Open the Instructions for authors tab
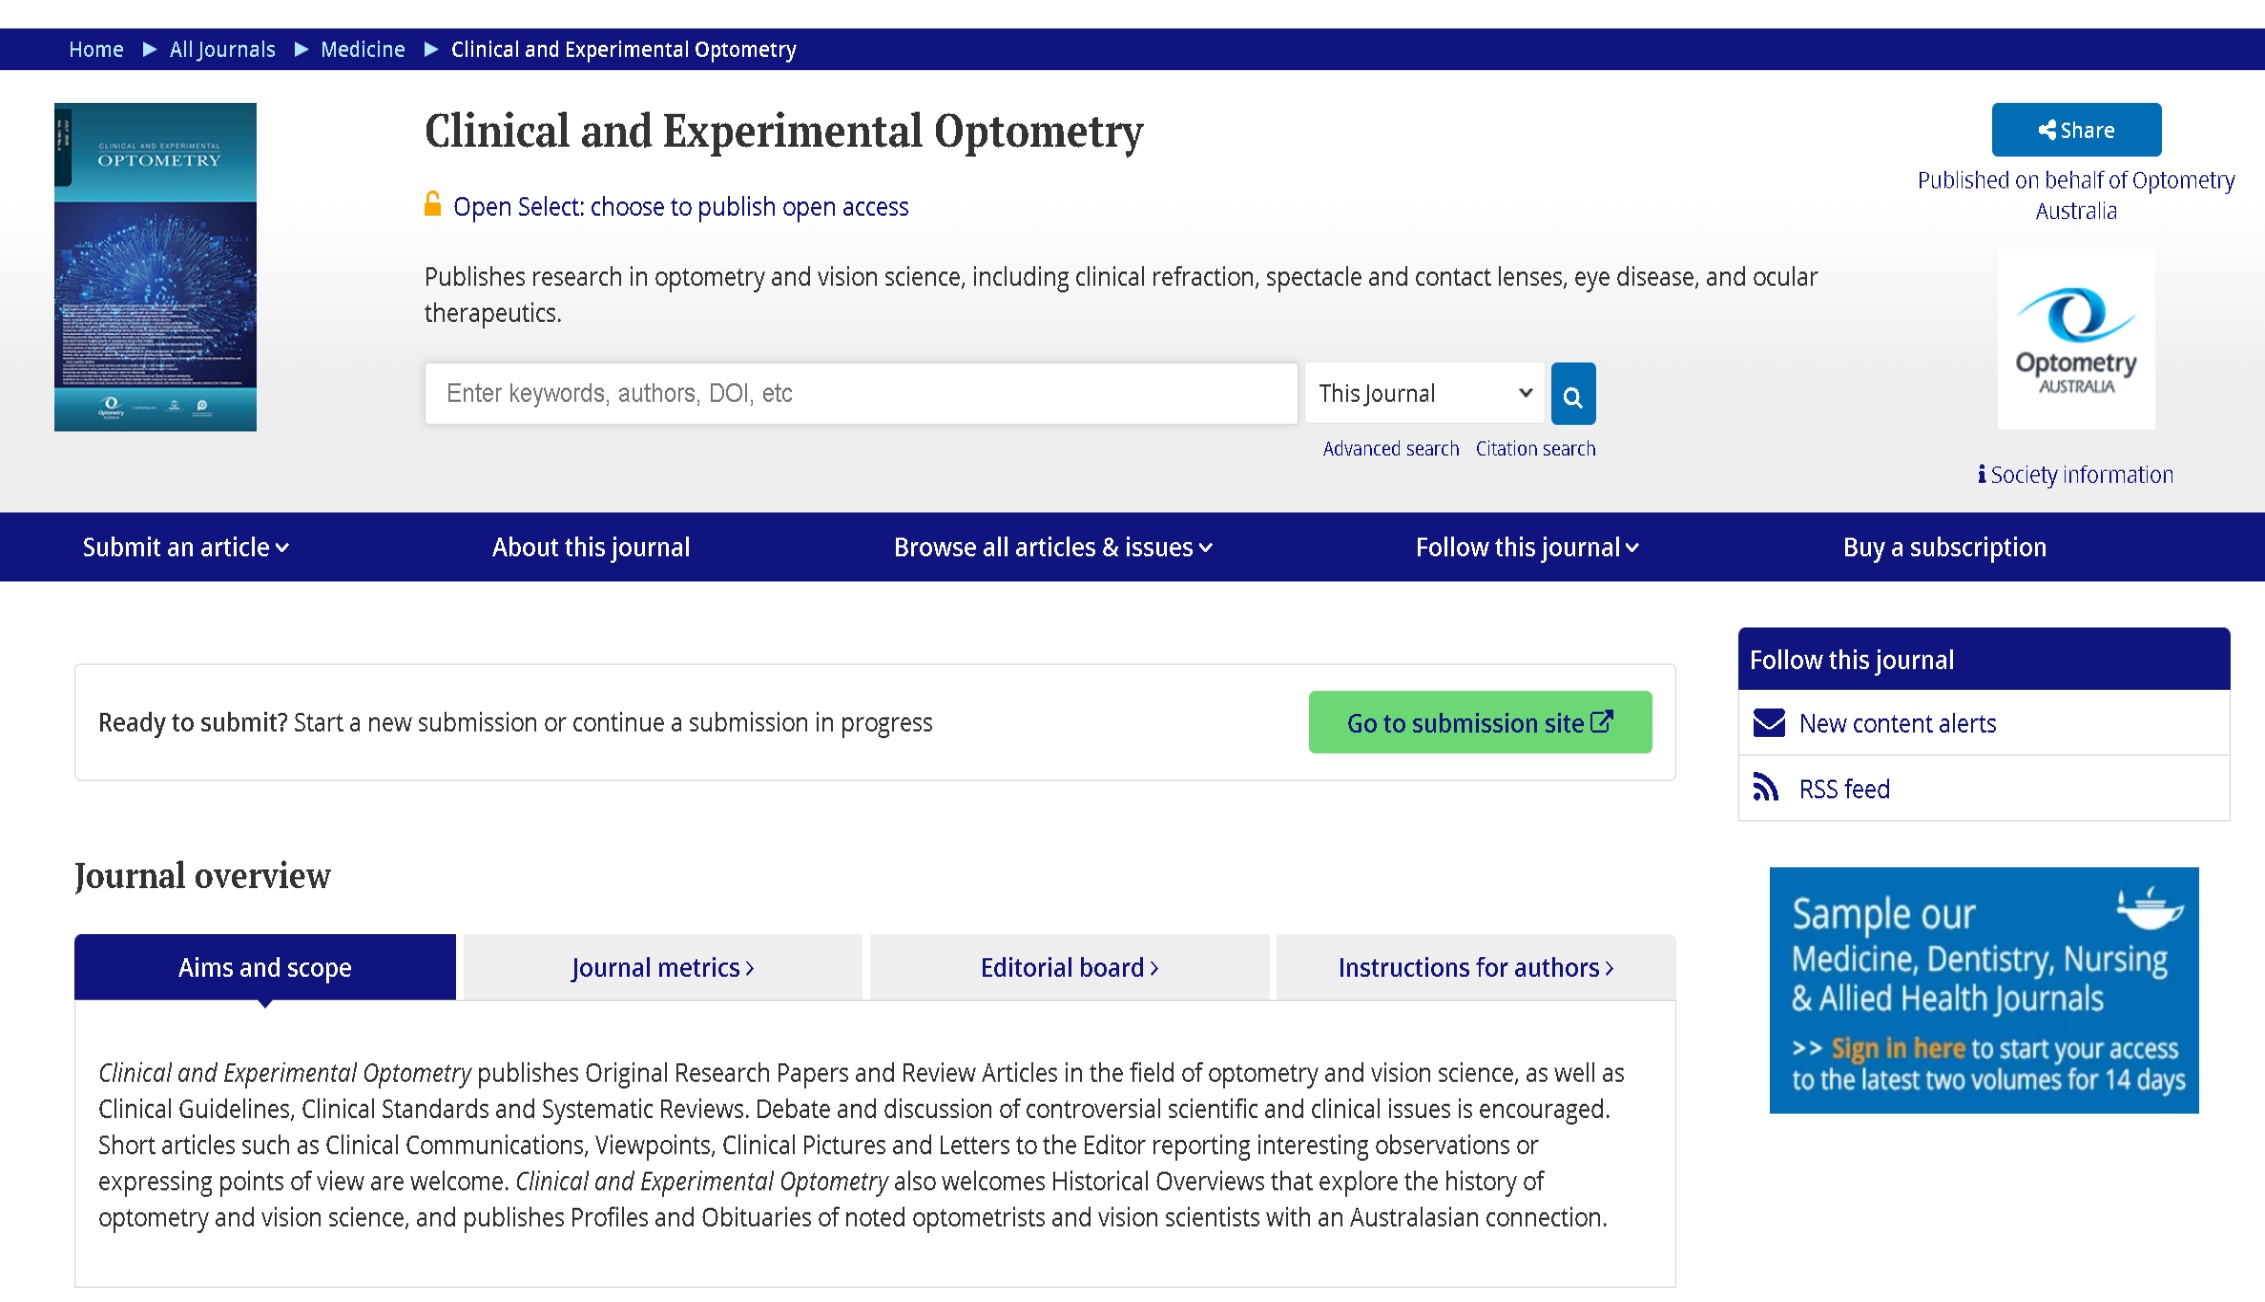 pos(1476,967)
